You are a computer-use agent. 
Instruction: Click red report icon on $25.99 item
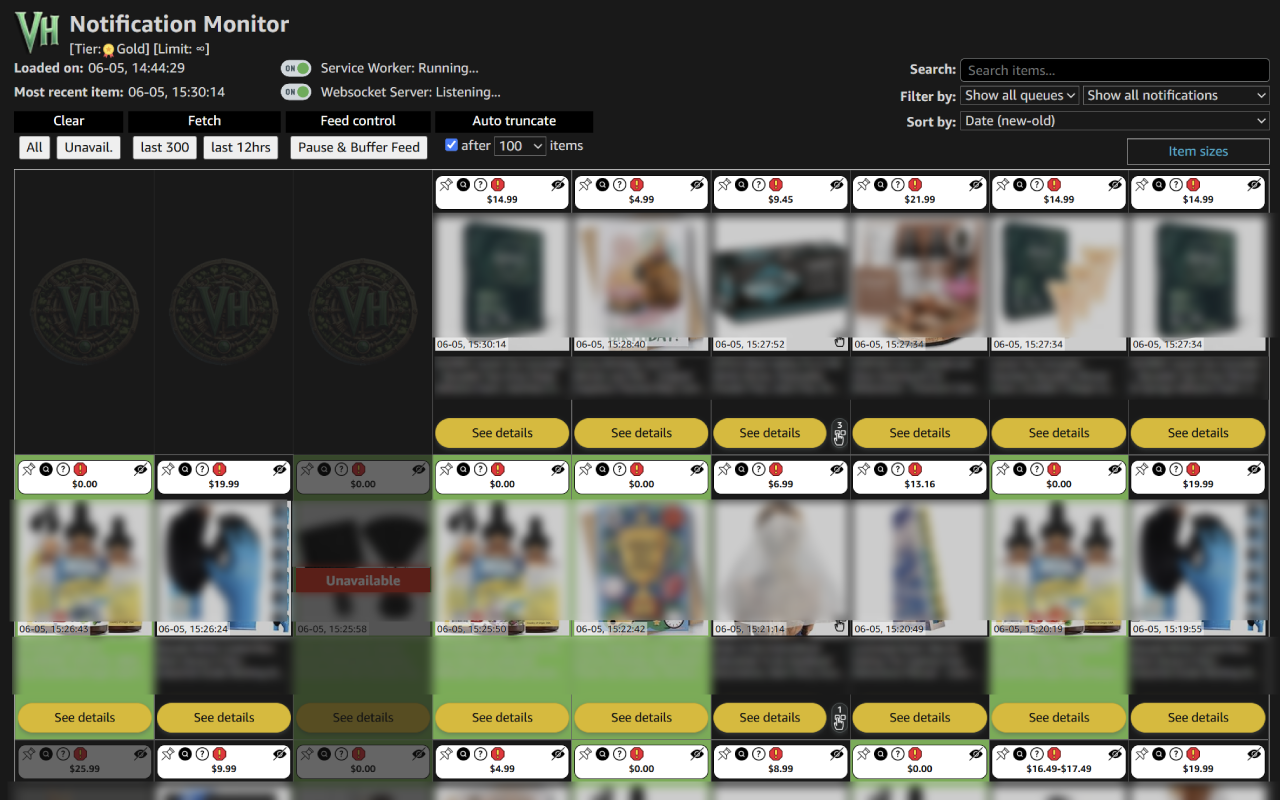(x=80, y=754)
